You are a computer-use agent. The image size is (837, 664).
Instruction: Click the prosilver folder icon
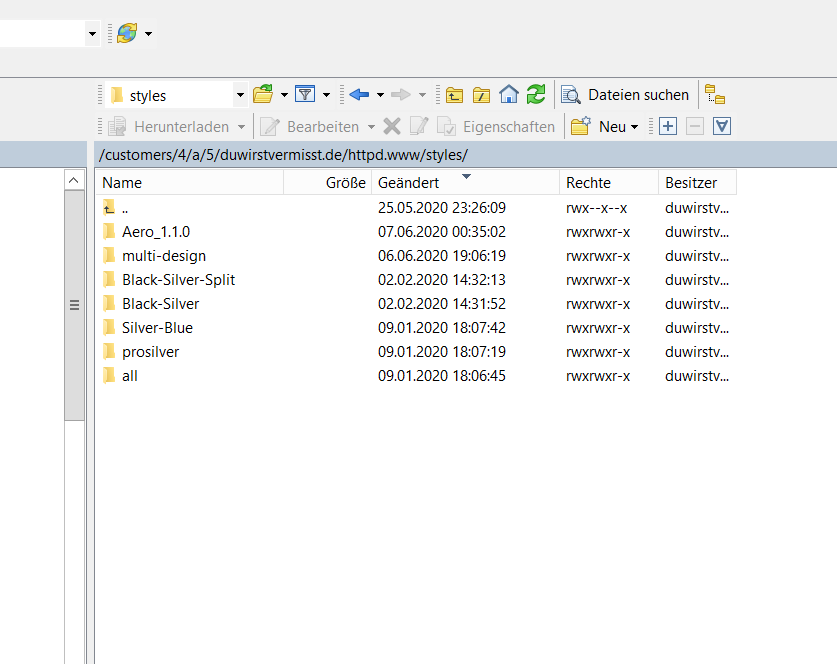pos(109,351)
